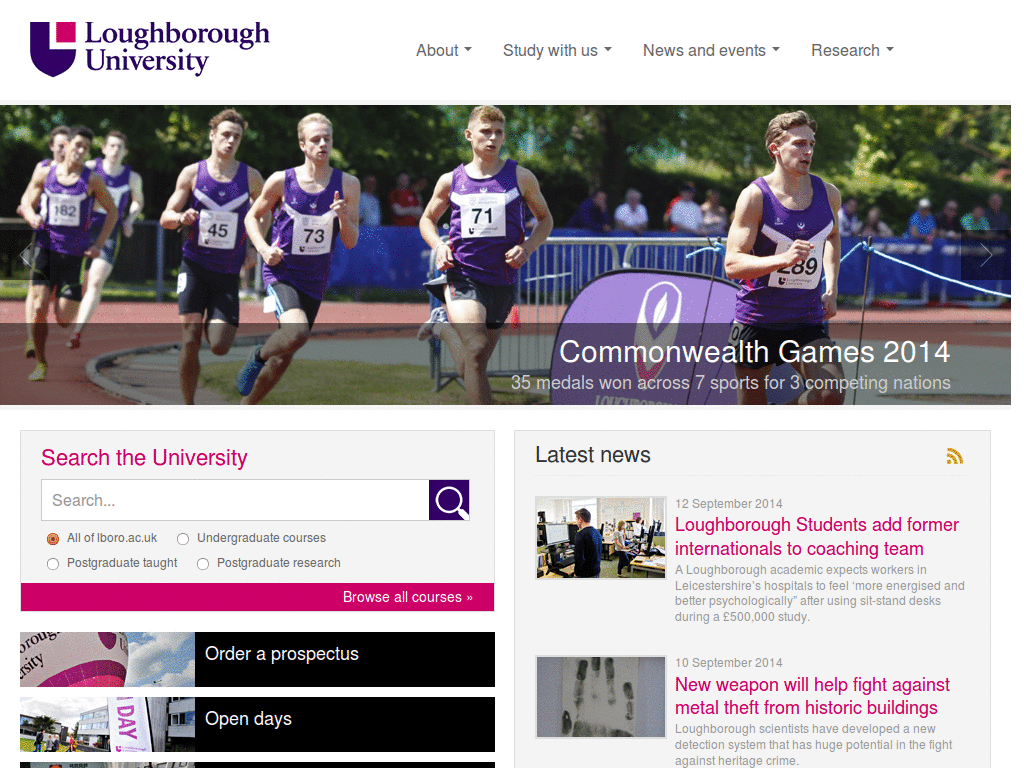Expand the About dropdown menu
Image resolution: width=1024 pixels, height=768 pixels.
[x=444, y=50]
